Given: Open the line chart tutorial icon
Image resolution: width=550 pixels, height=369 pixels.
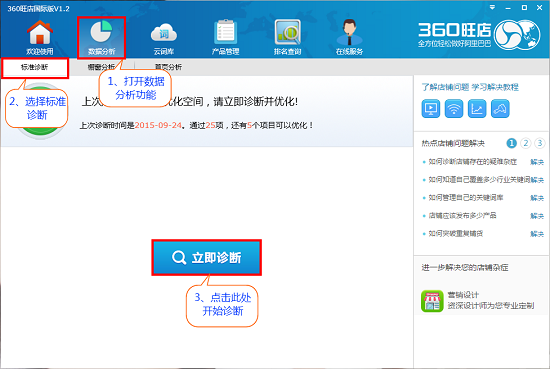Looking at the screenshot, I should pos(477,109).
